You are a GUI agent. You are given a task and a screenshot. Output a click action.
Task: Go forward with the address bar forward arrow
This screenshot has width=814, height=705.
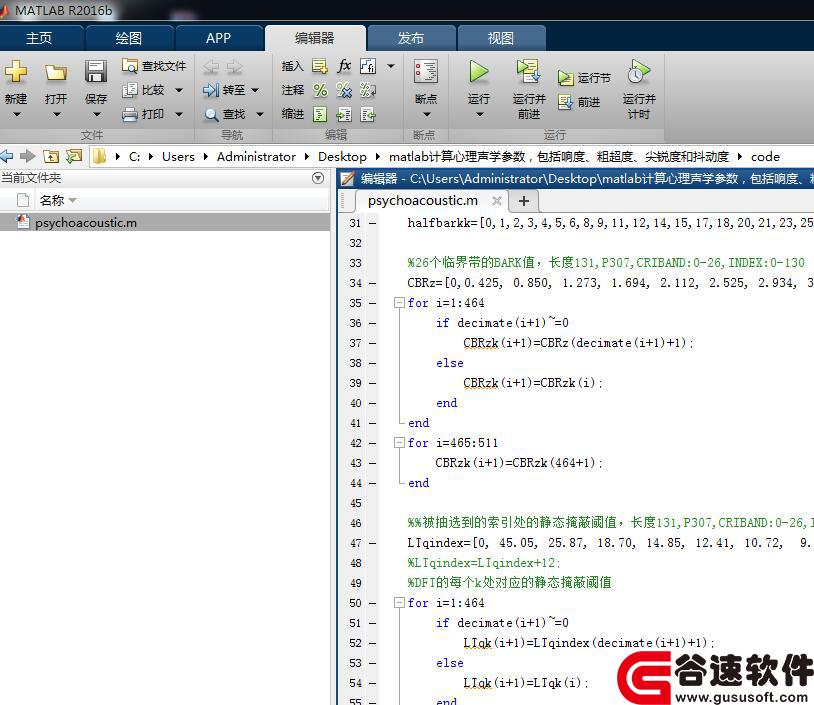(x=28, y=156)
